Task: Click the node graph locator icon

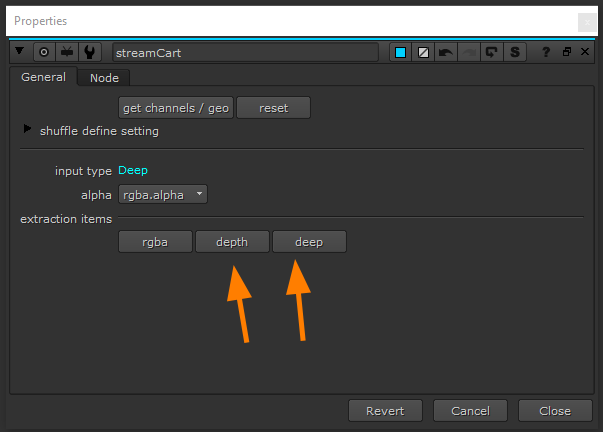Action: [67, 52]
